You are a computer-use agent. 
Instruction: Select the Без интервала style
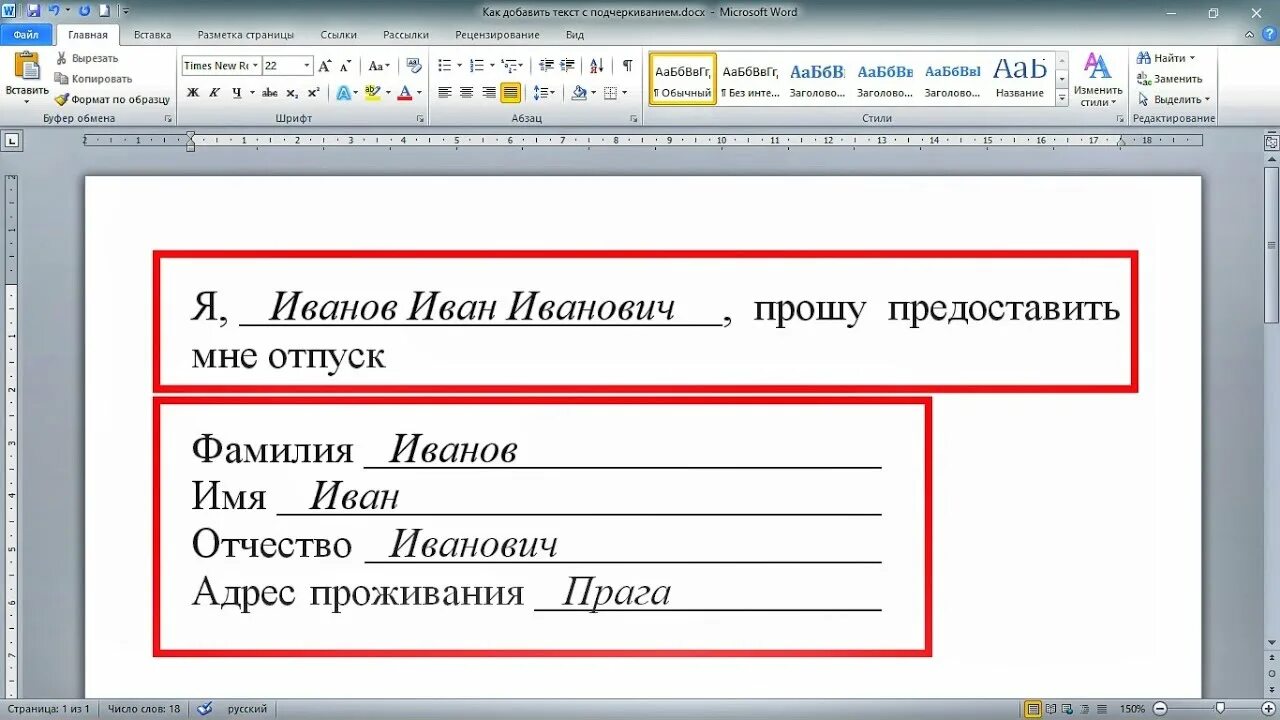(x=750, y=79)
